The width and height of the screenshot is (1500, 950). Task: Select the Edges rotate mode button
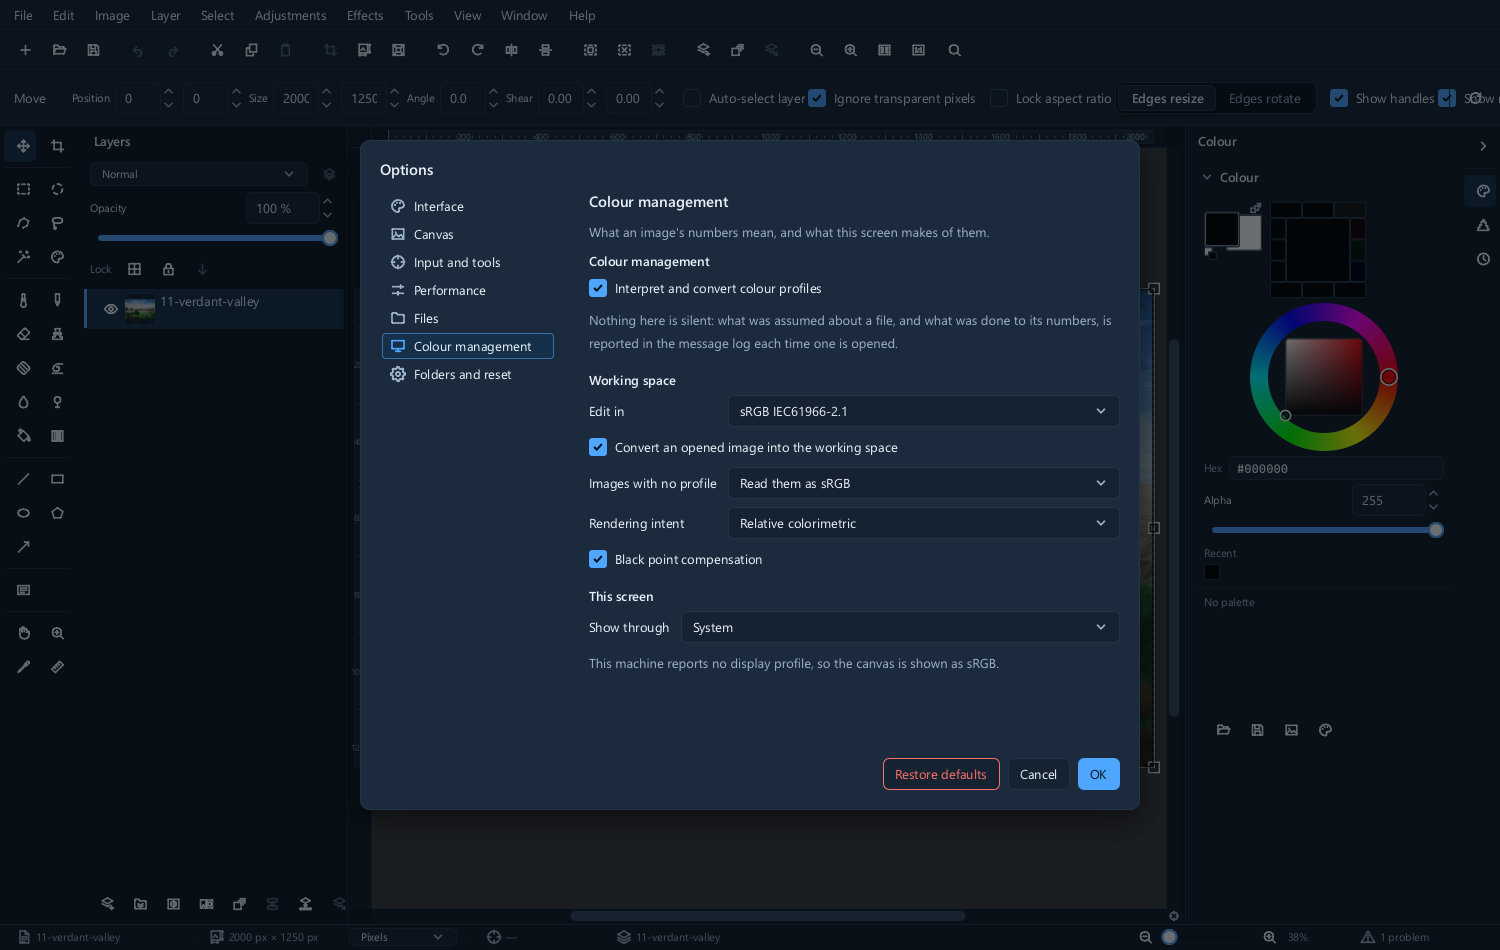point(1264,98)
